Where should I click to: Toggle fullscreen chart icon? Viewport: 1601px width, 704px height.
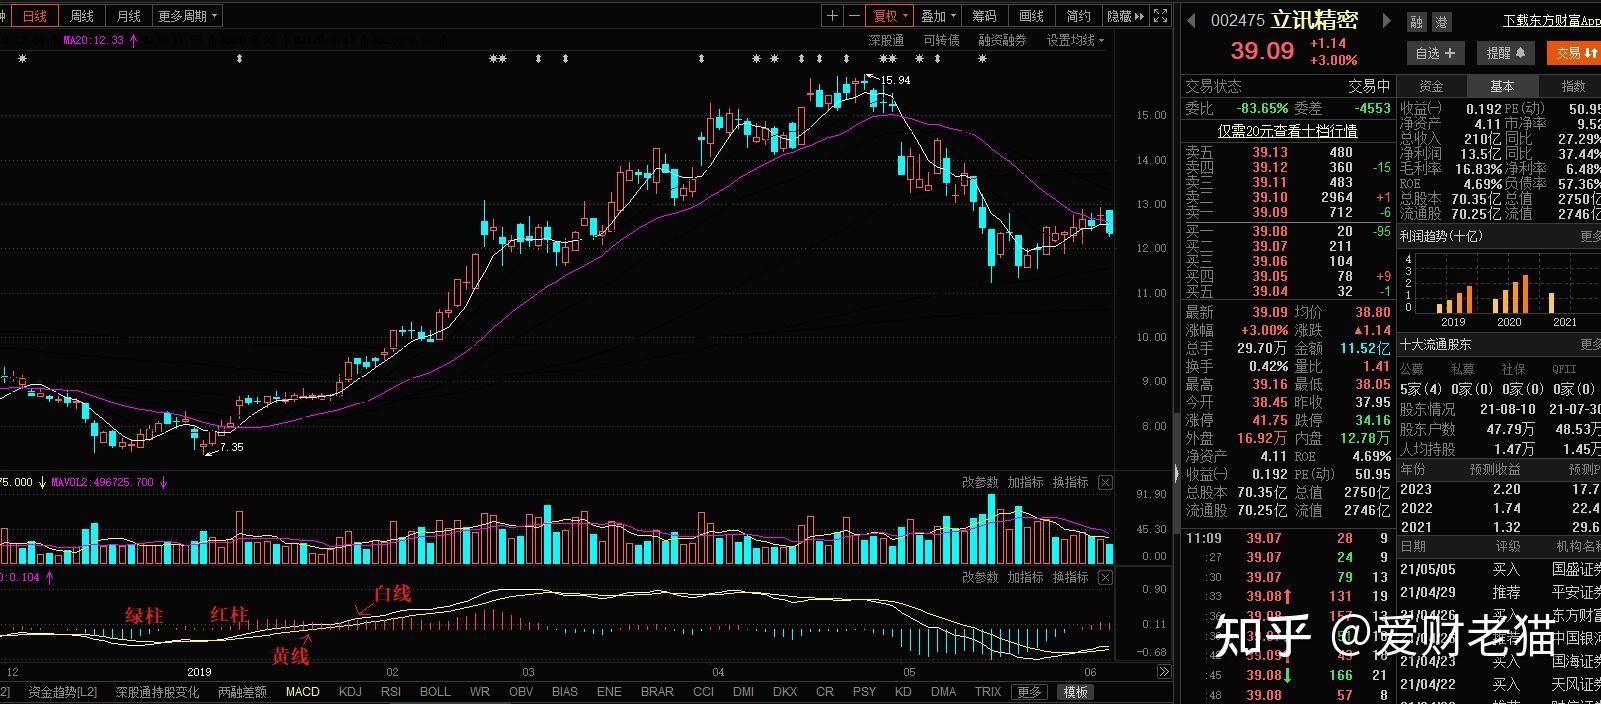pyautogui.click(x=1160, y=16)
